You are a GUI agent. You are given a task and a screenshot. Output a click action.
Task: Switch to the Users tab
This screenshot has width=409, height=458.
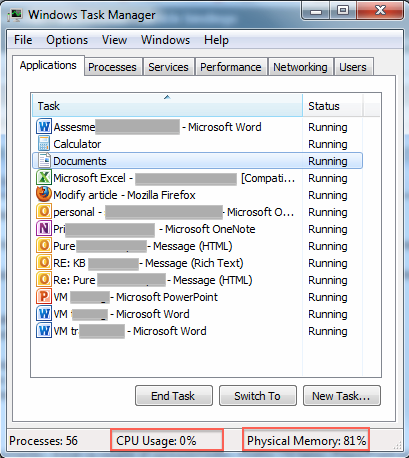353,67
